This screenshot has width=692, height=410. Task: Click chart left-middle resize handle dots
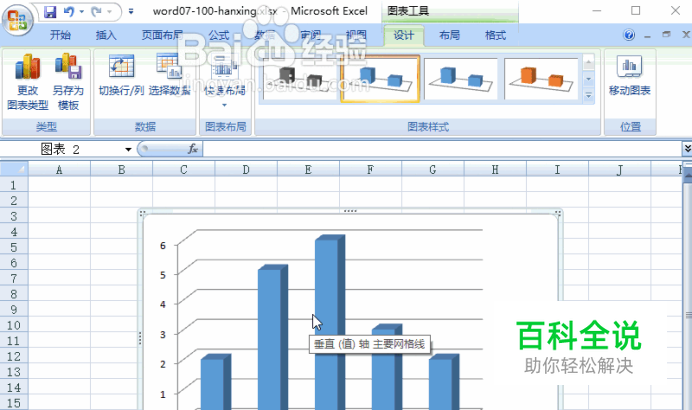click(x=140, y=338)
